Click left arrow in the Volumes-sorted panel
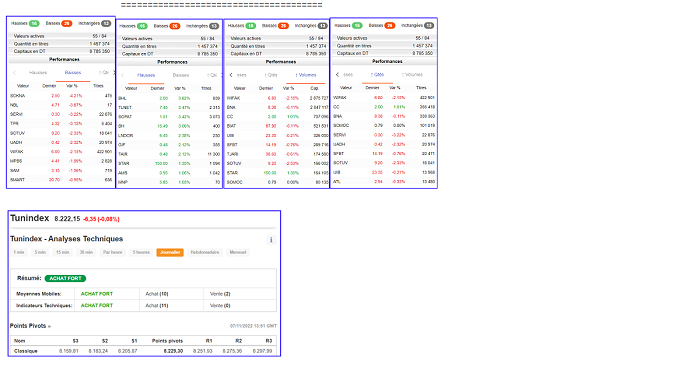 click(231, 75)
